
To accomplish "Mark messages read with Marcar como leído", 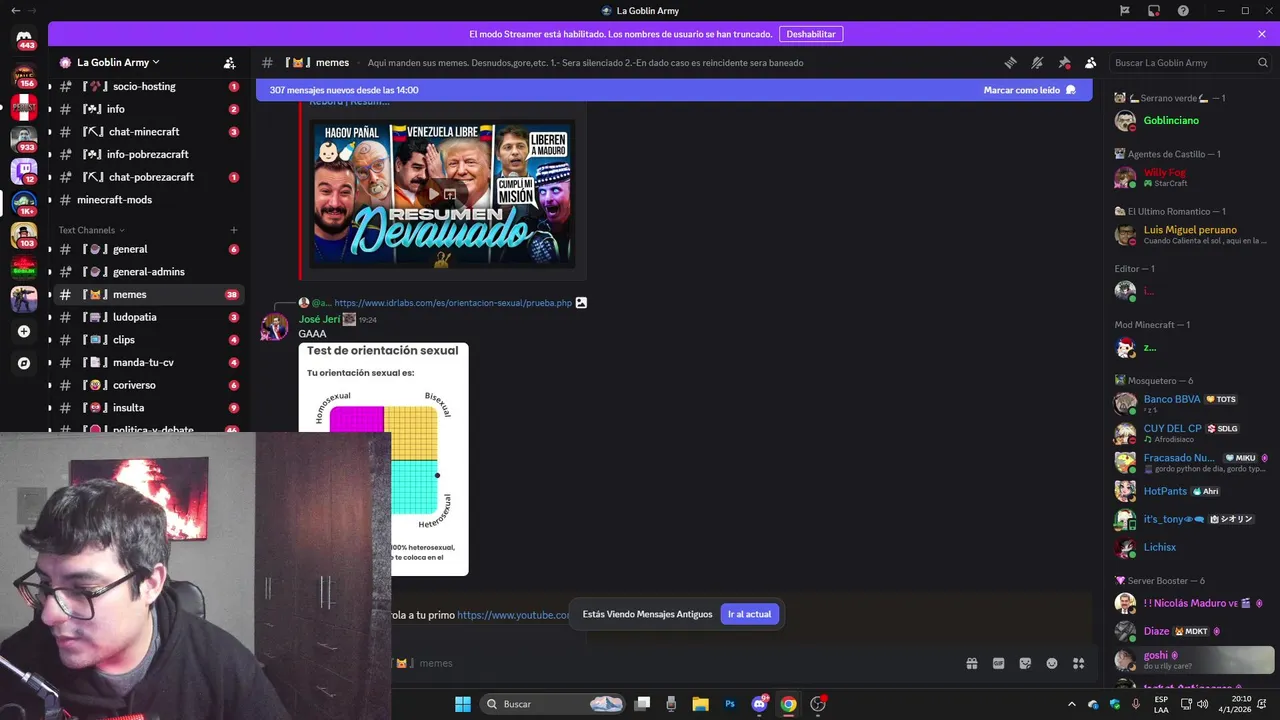I will (x=1030, y=90).
